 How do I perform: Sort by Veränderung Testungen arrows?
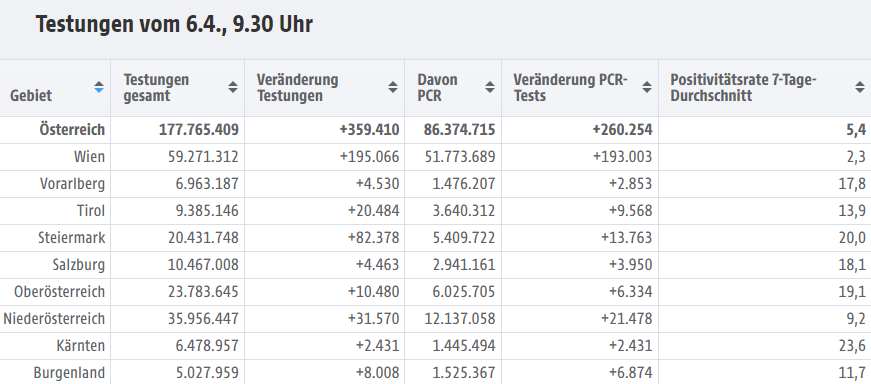pos(393,87)
